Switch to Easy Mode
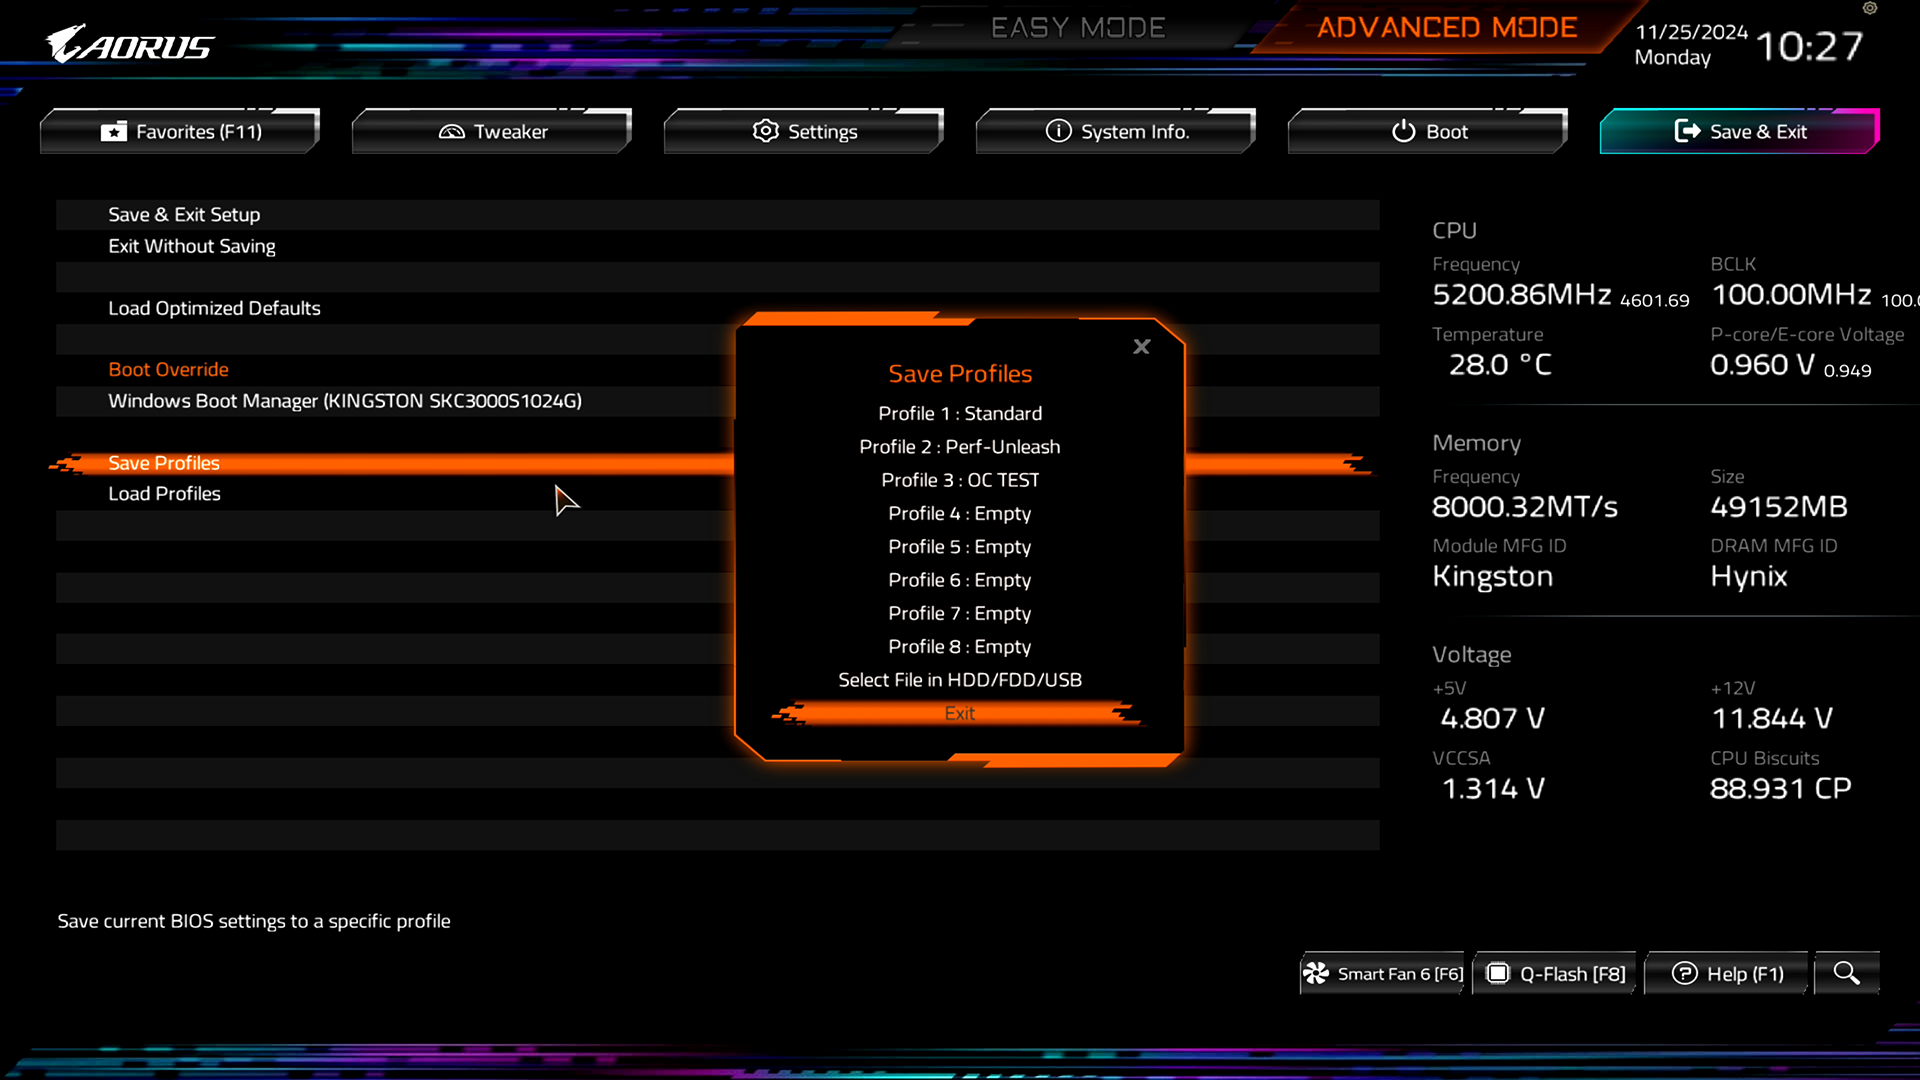The image size is (1920, 1080). click(1079, 27)
